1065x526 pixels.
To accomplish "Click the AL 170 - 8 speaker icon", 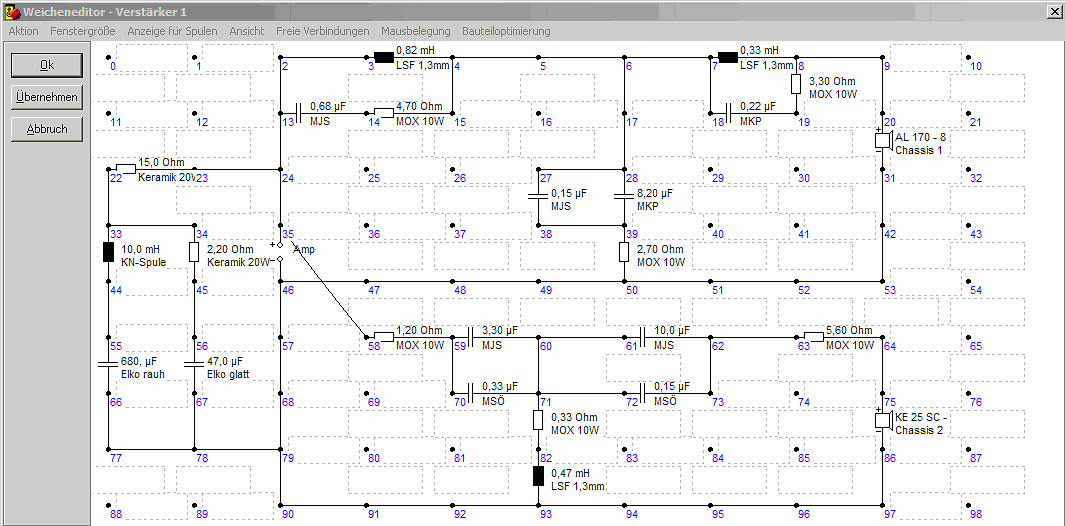I will [882, 140].
